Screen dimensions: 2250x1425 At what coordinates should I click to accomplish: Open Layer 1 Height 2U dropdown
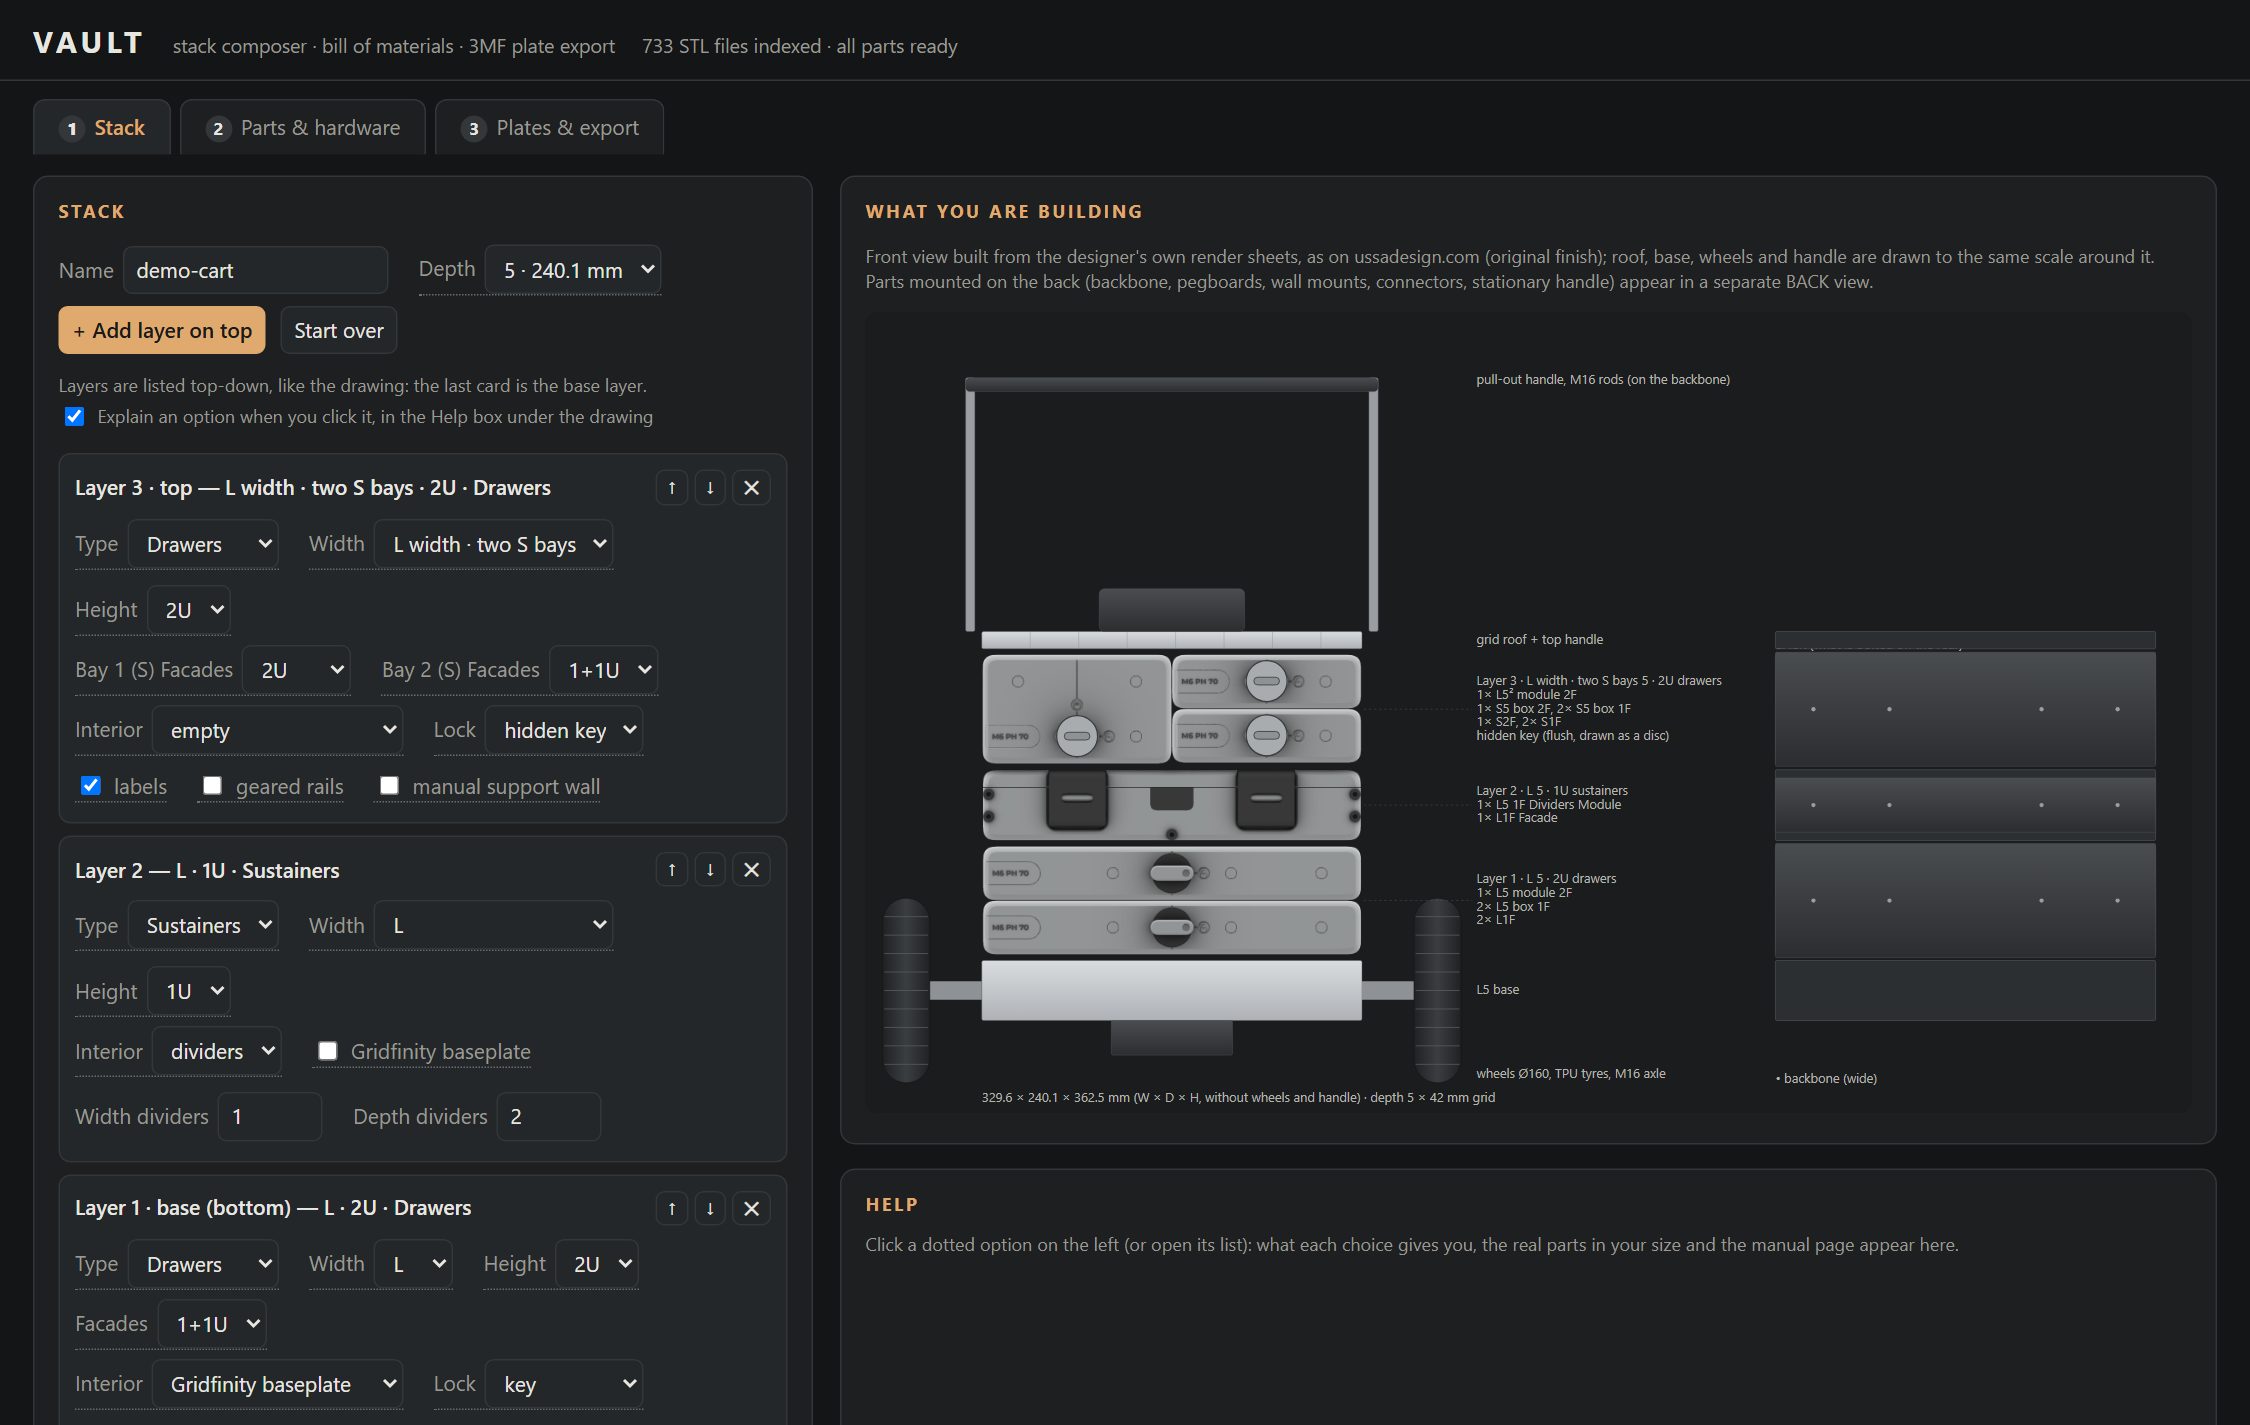[597, 1264]
